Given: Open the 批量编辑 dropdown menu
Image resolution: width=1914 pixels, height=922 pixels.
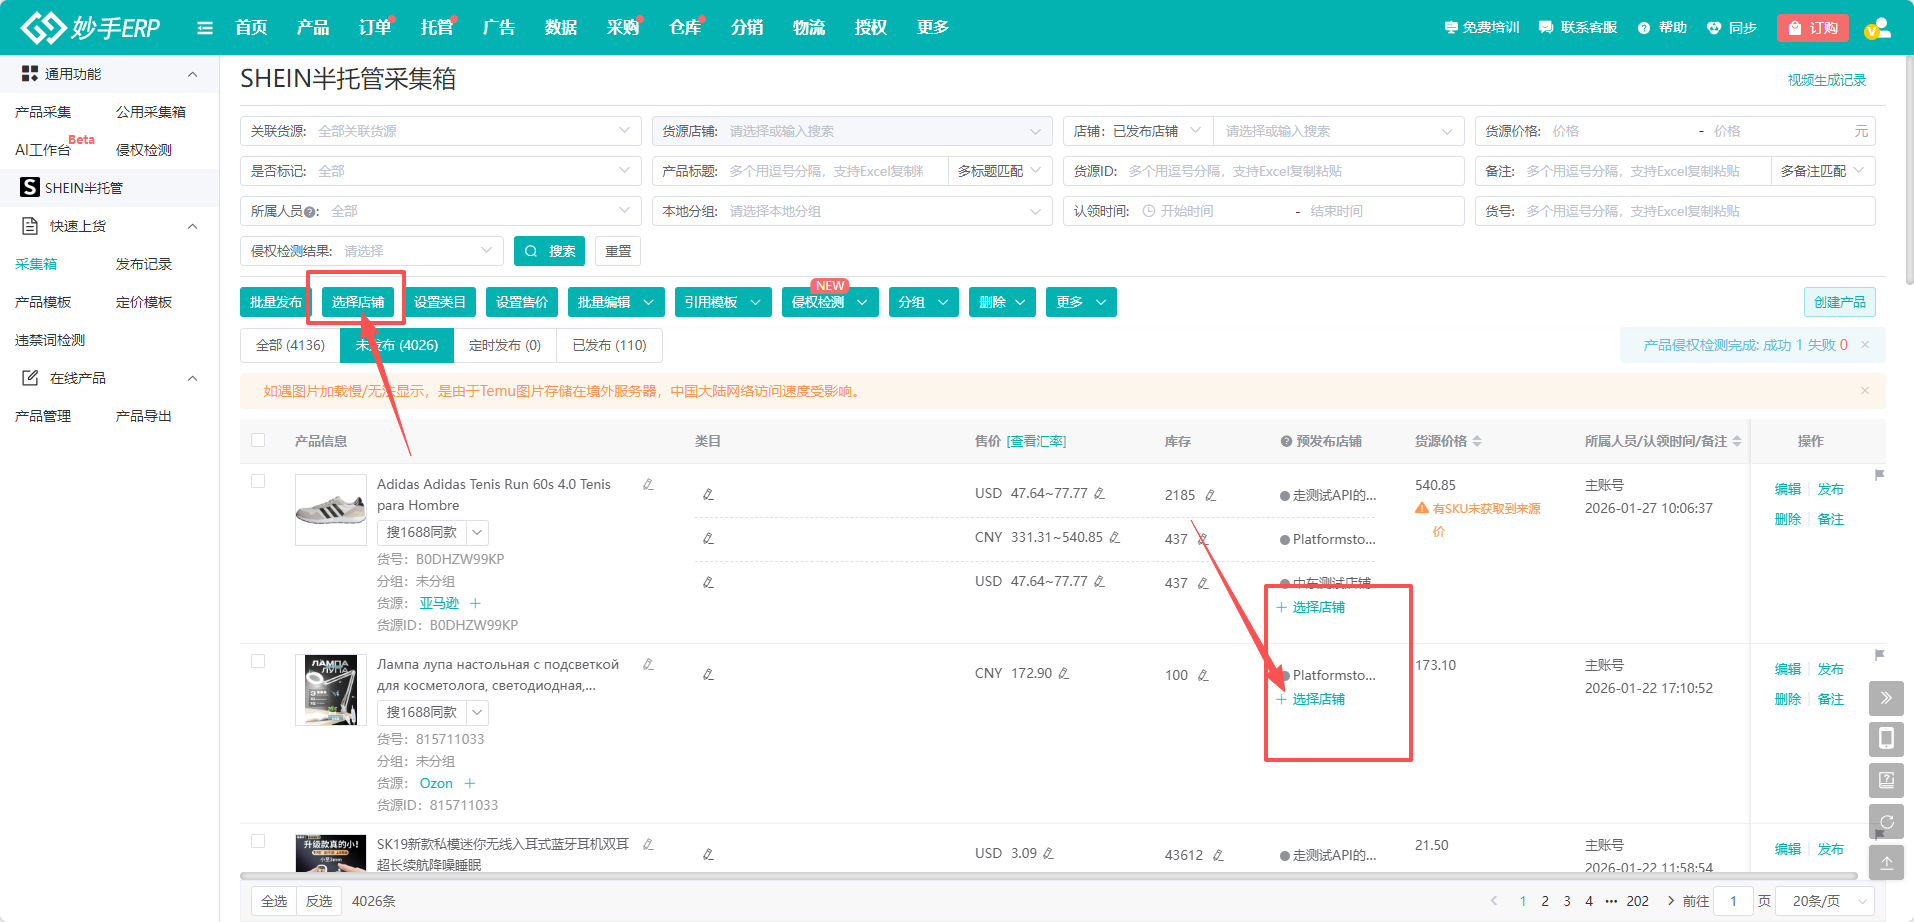Looking at the screenshot, I should (616, 302).
